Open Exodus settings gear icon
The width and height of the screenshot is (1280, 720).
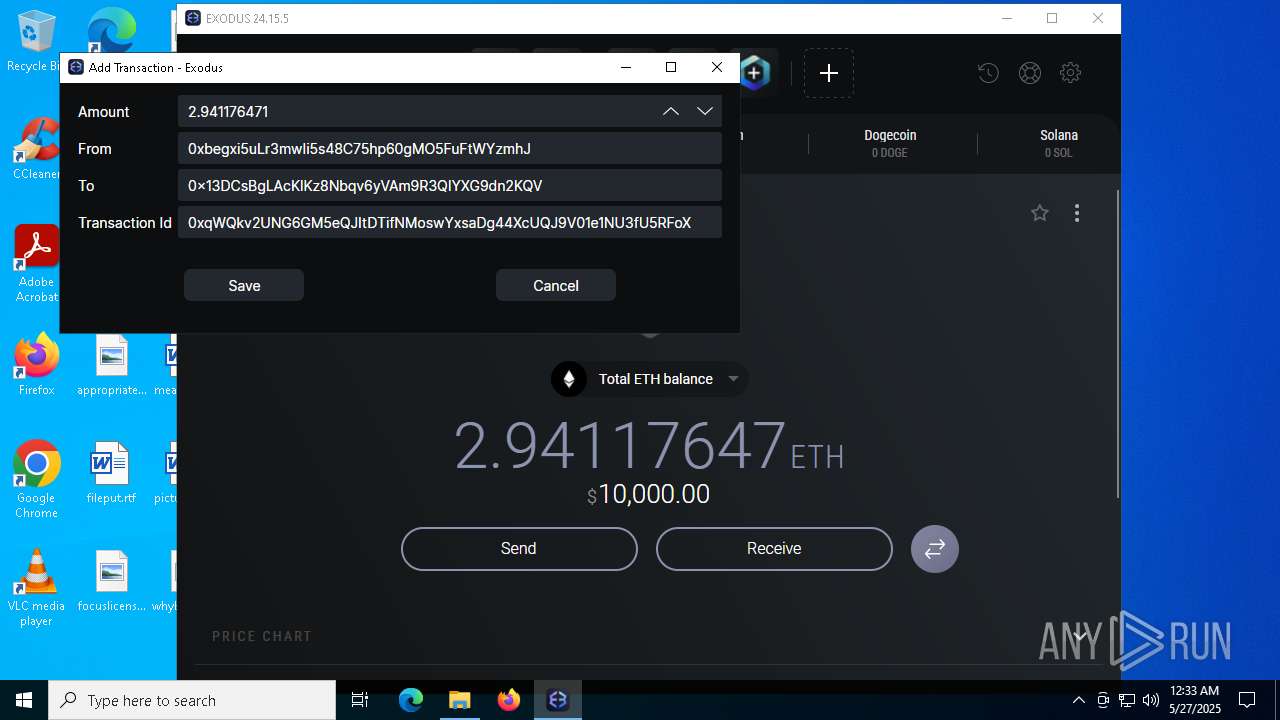[x=1071, y=72]
